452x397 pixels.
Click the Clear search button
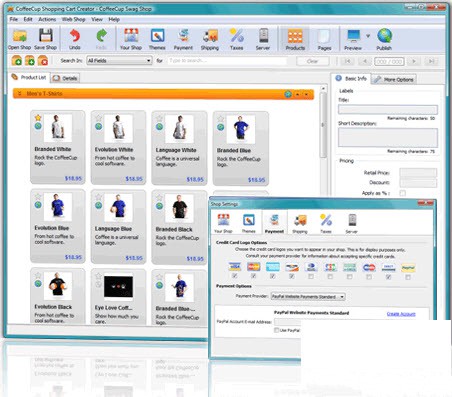click(312, 61)
